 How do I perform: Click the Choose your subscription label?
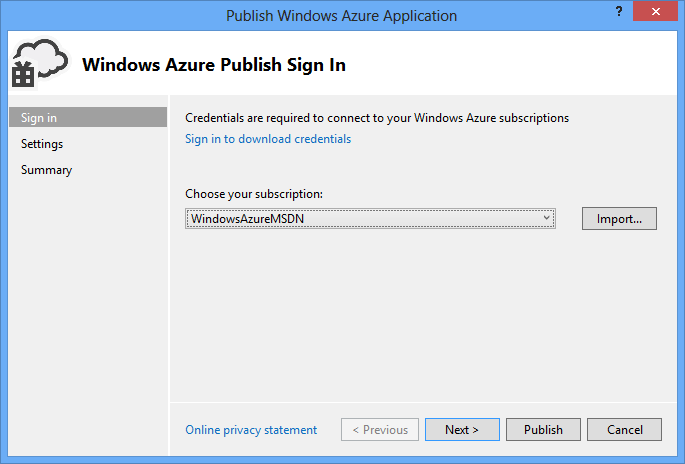pyautogui.click(x=254, y=194)
